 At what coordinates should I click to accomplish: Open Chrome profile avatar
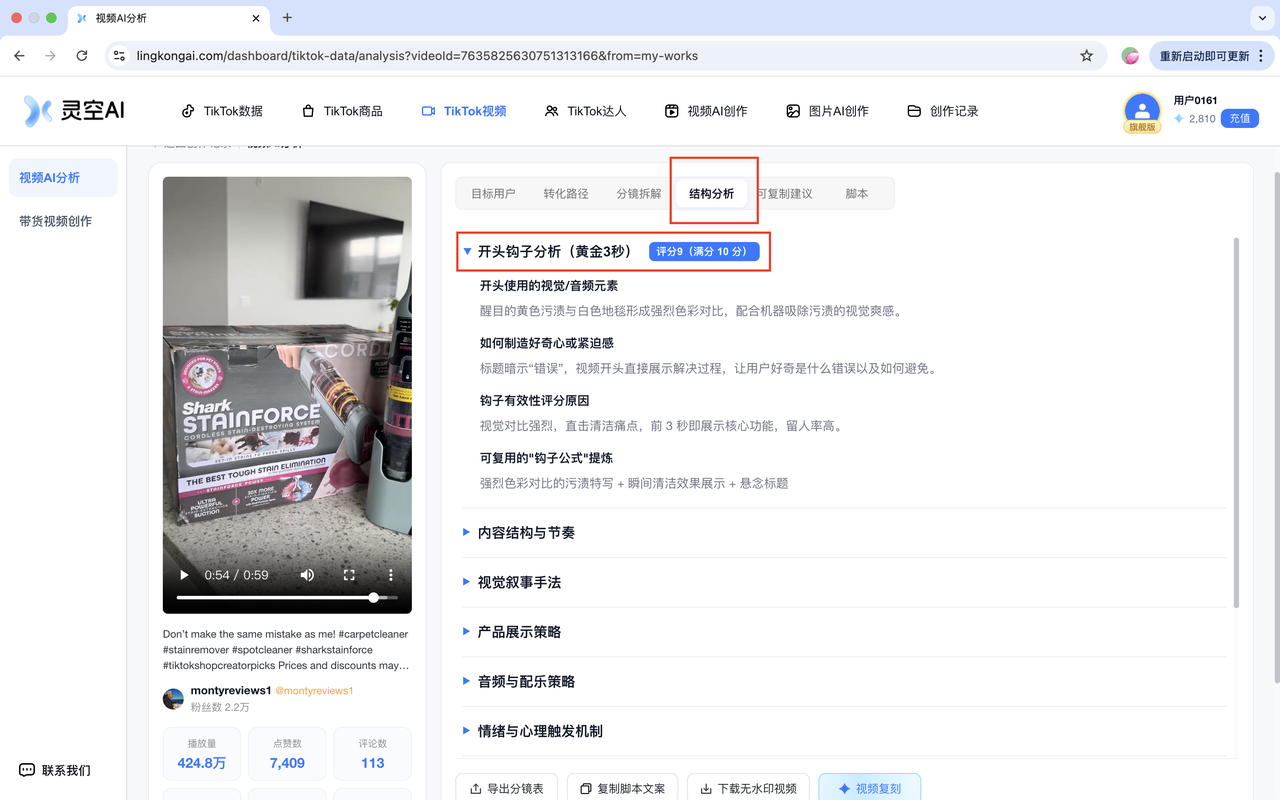tap(1130, 56)
